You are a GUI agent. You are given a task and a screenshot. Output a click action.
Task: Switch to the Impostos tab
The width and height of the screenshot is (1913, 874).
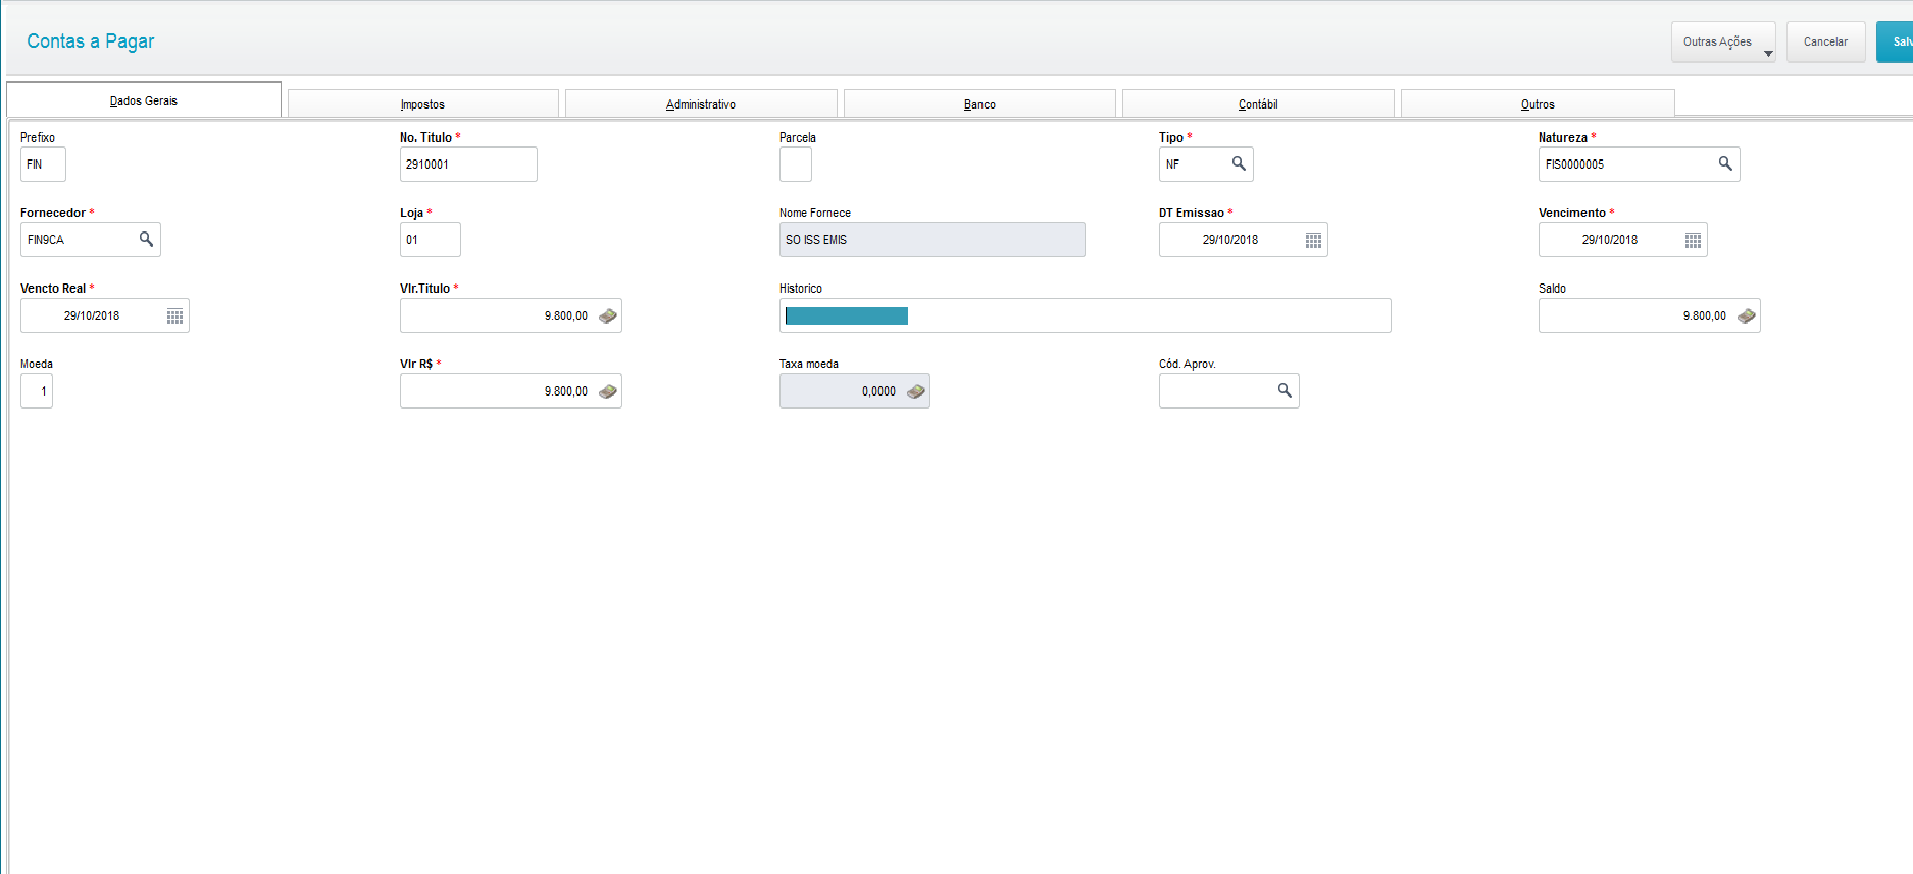click(x=423, y=104)
